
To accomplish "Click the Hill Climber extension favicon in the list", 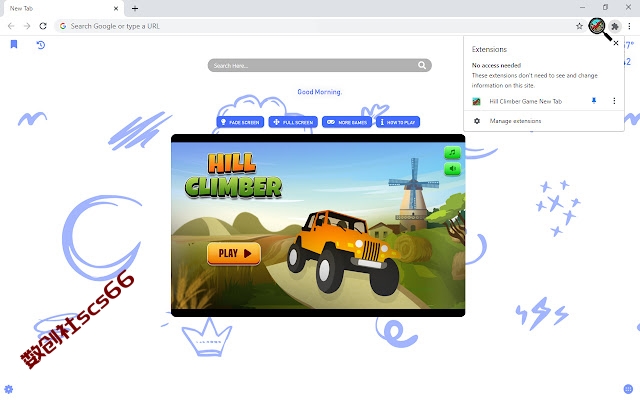I will pyautogui.click(x=476, y=101).
